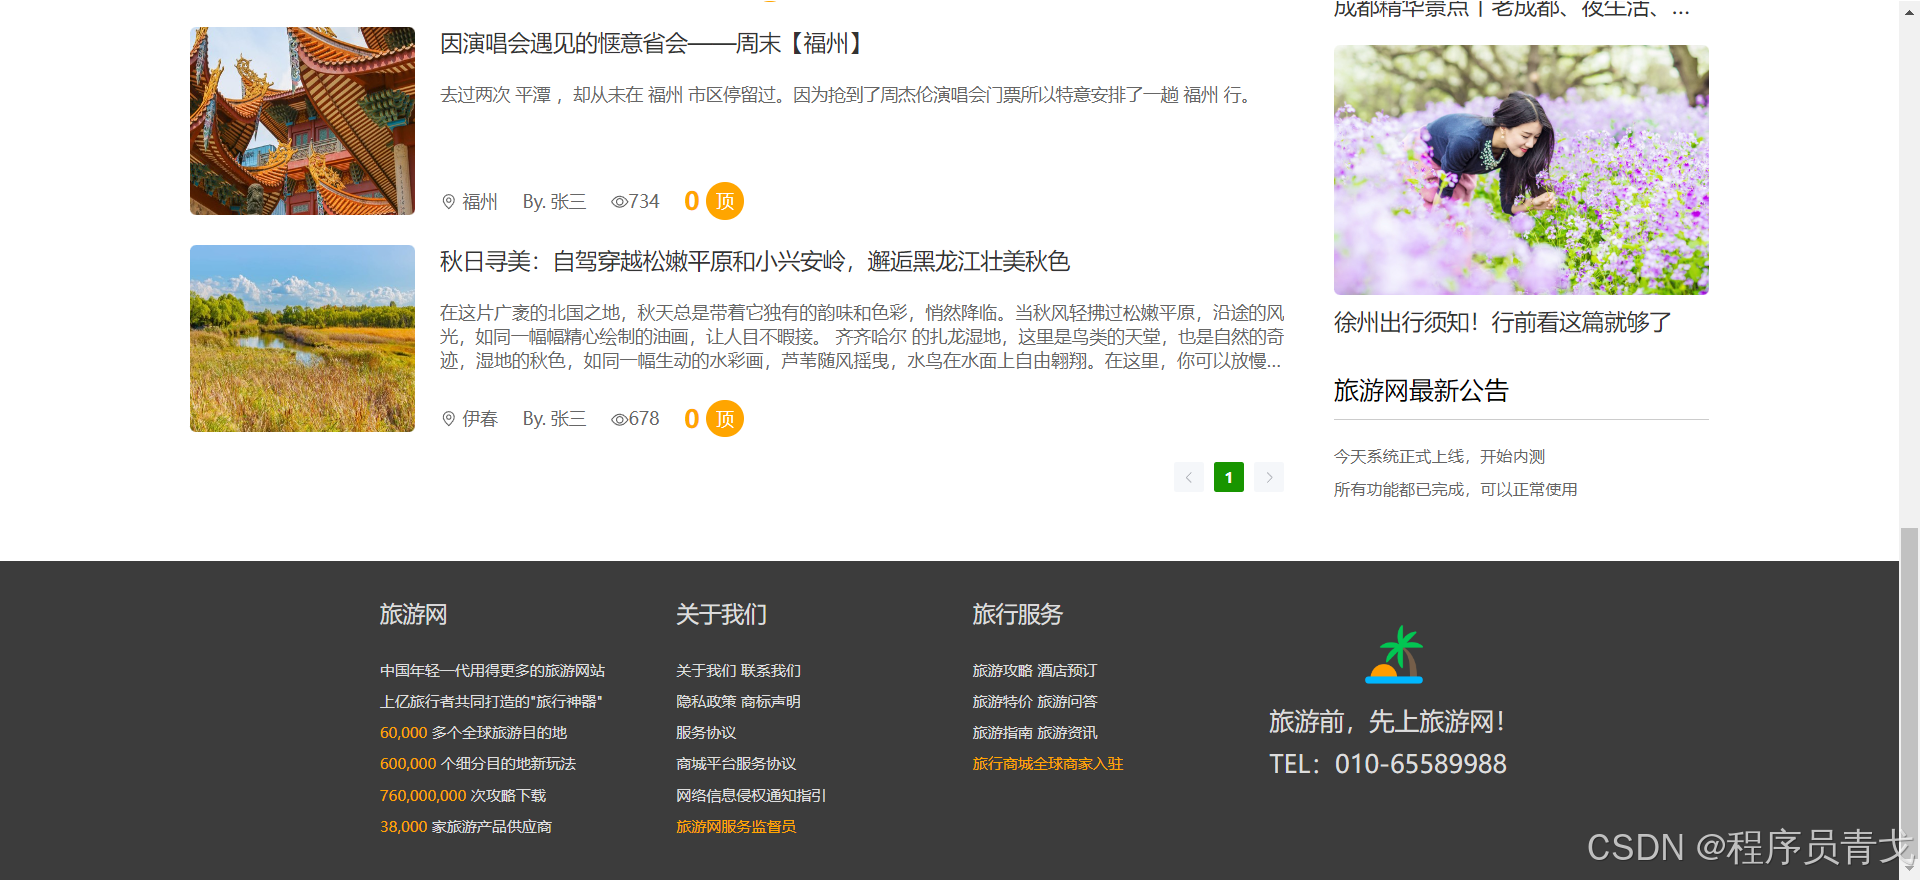The width and height of the screenshot is (1920, 880).
Task: Go to the previous page arrow
Action: coord(1189,477)
